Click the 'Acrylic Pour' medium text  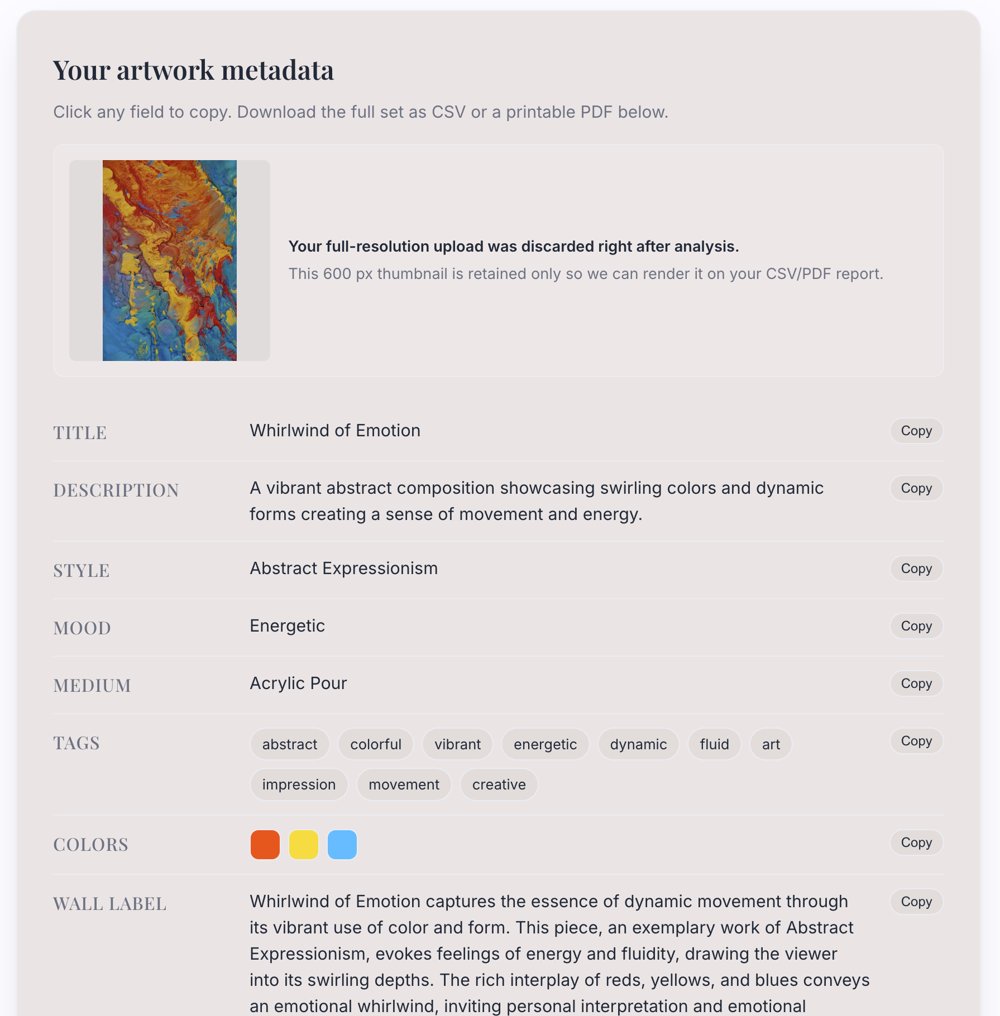[298, 684]
